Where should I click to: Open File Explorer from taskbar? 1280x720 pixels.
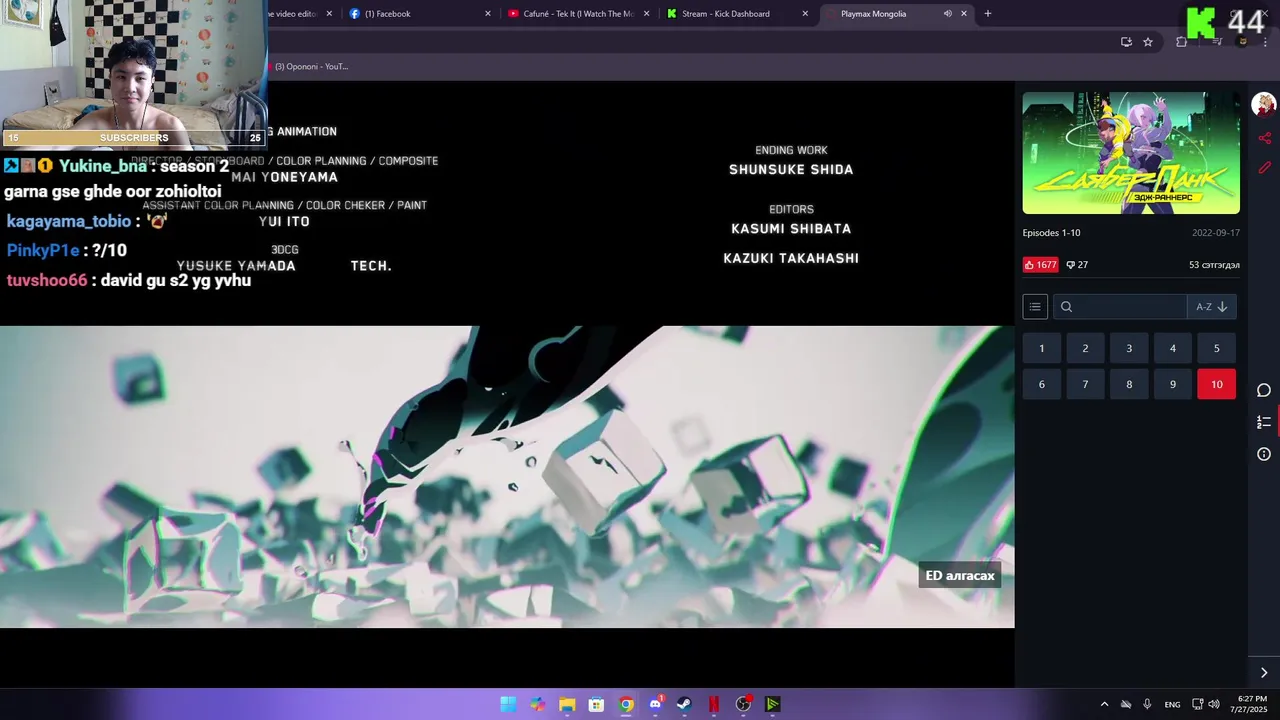click(x=567, y=704)
